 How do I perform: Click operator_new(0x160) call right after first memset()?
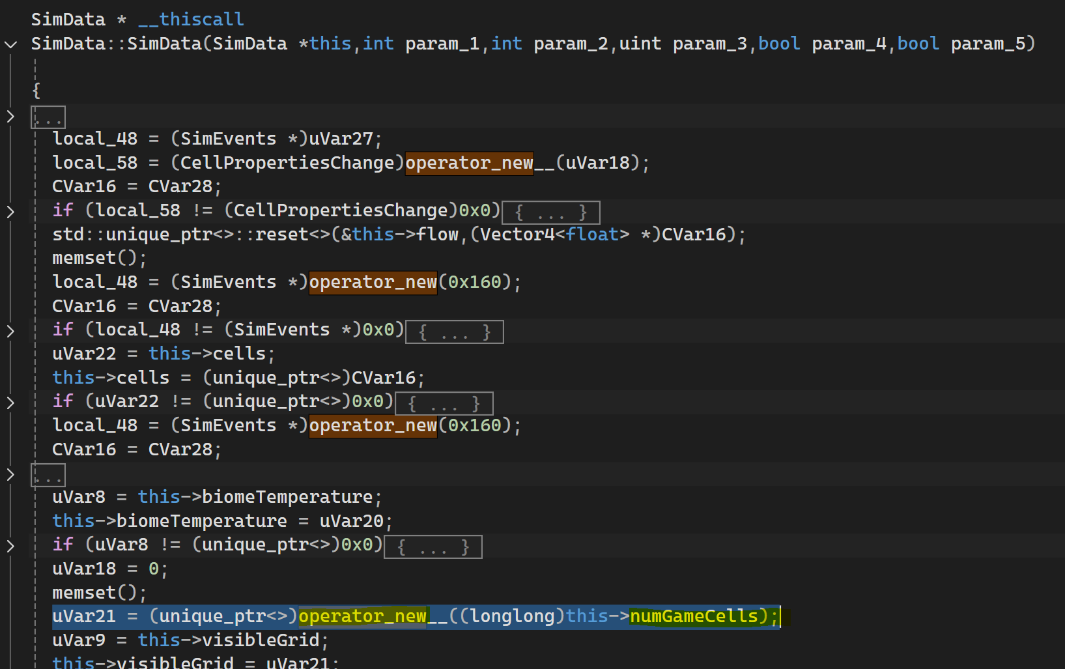372,283
